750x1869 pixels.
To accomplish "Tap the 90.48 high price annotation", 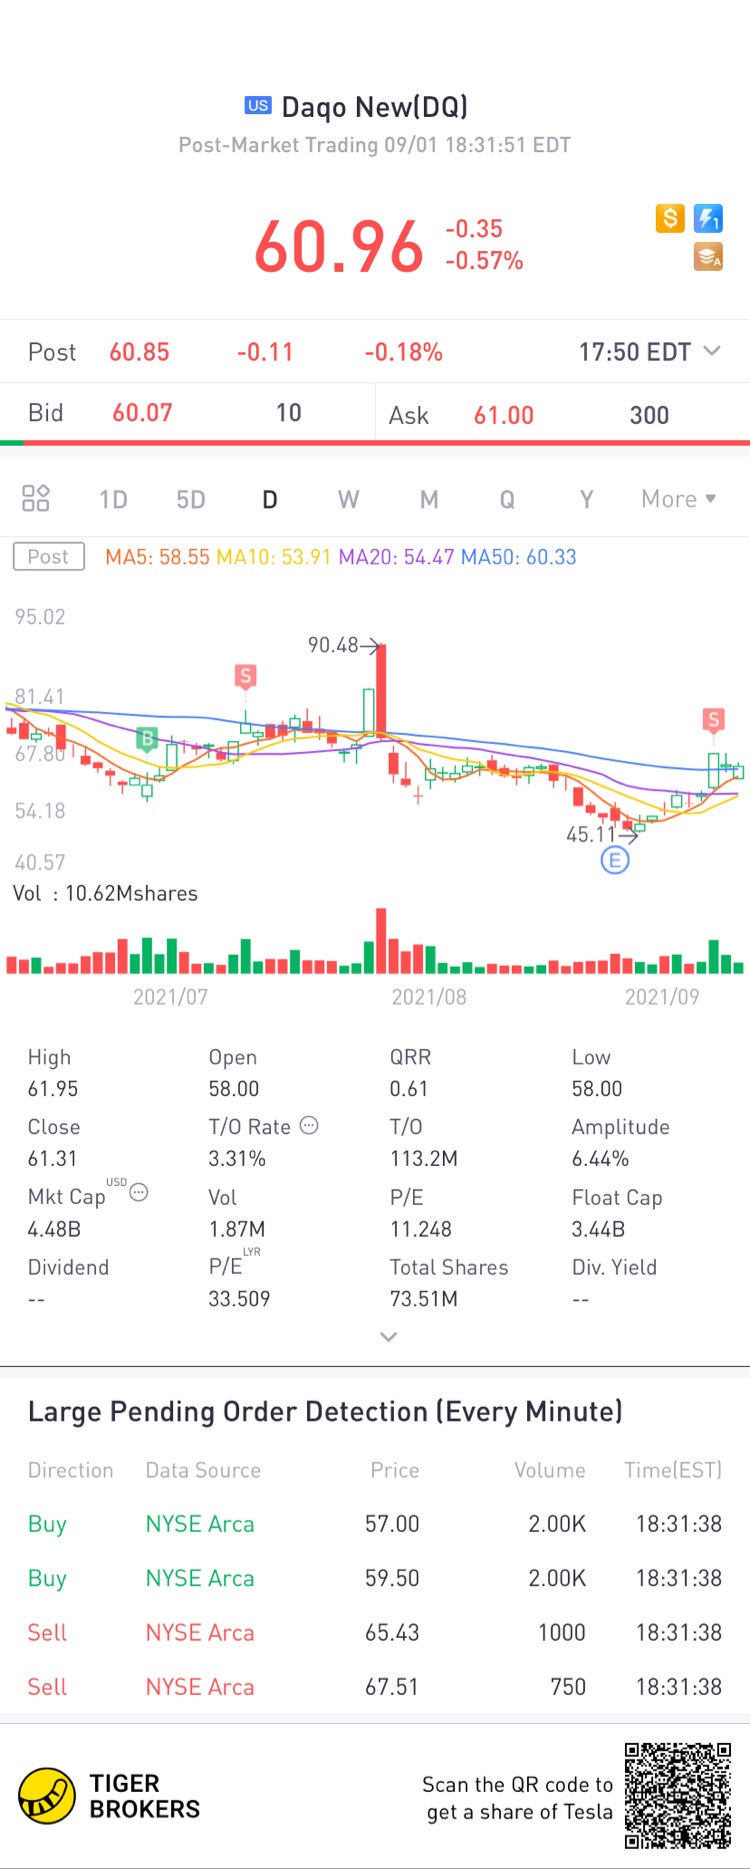I will 344,645.
